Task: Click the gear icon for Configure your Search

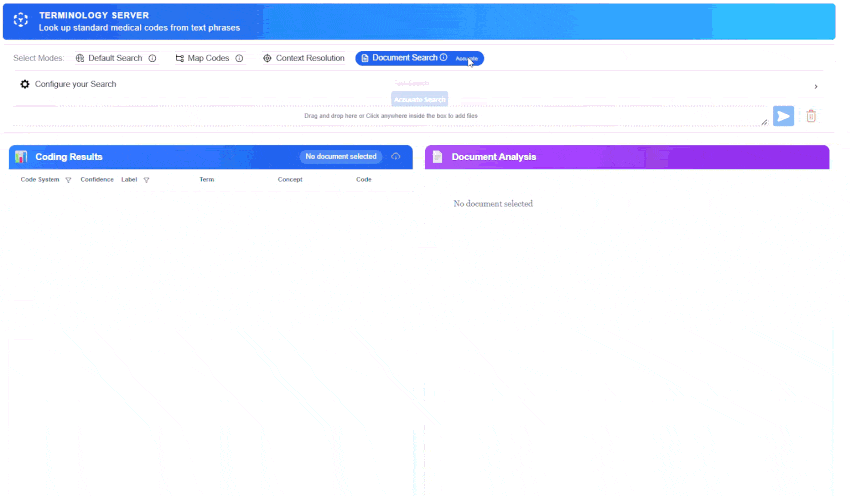Action: point(25,84)
